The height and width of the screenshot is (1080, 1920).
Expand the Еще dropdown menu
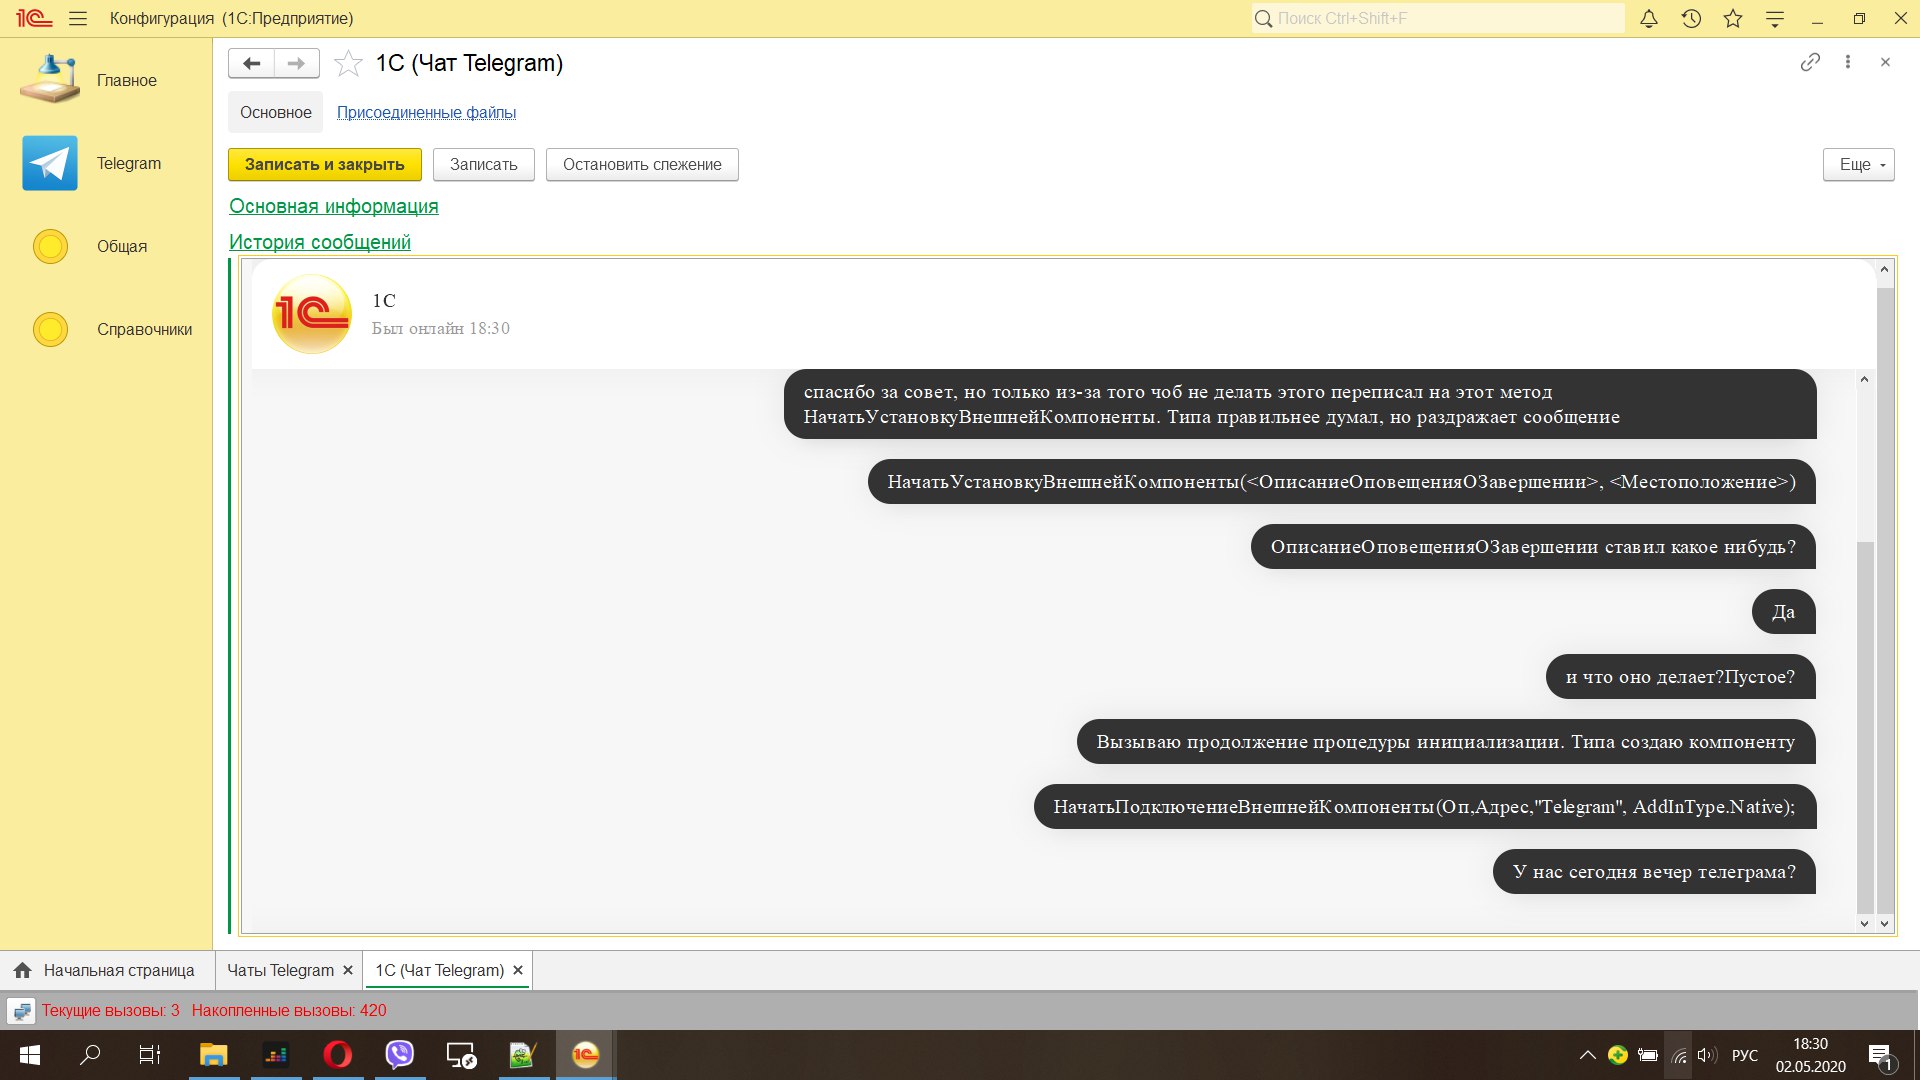pos(1859,164)
